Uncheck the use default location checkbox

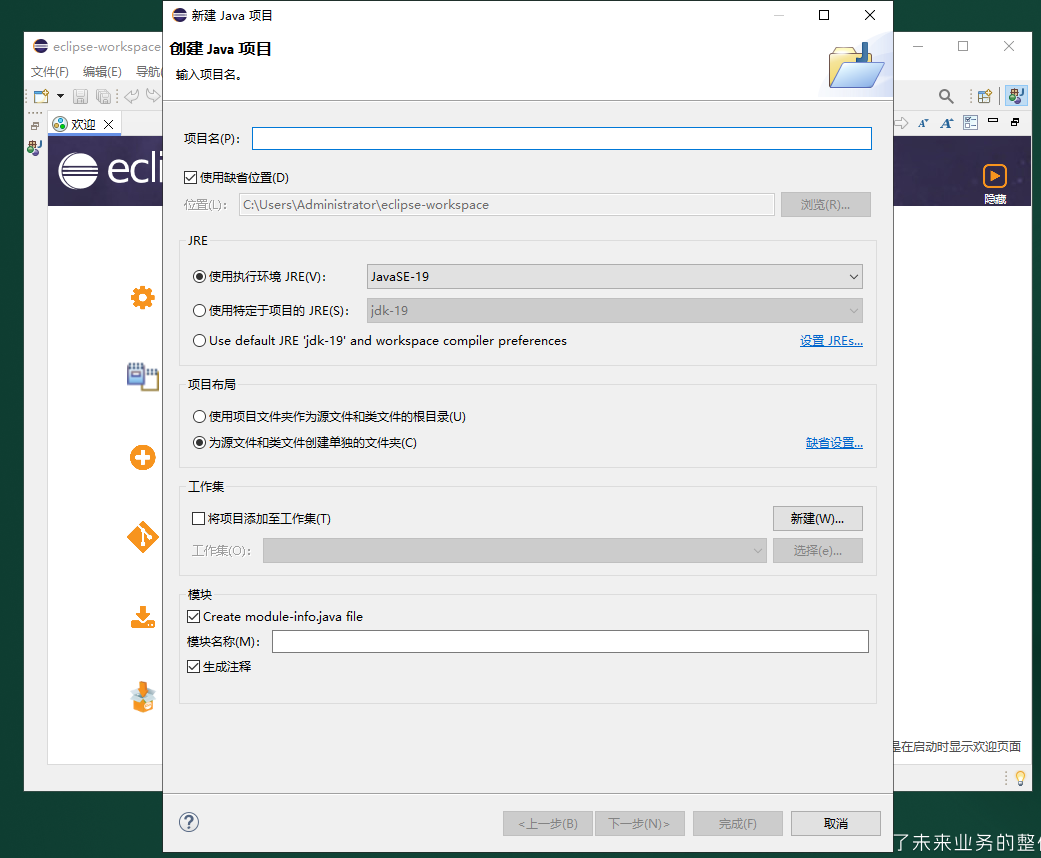[x=191, y=177]
